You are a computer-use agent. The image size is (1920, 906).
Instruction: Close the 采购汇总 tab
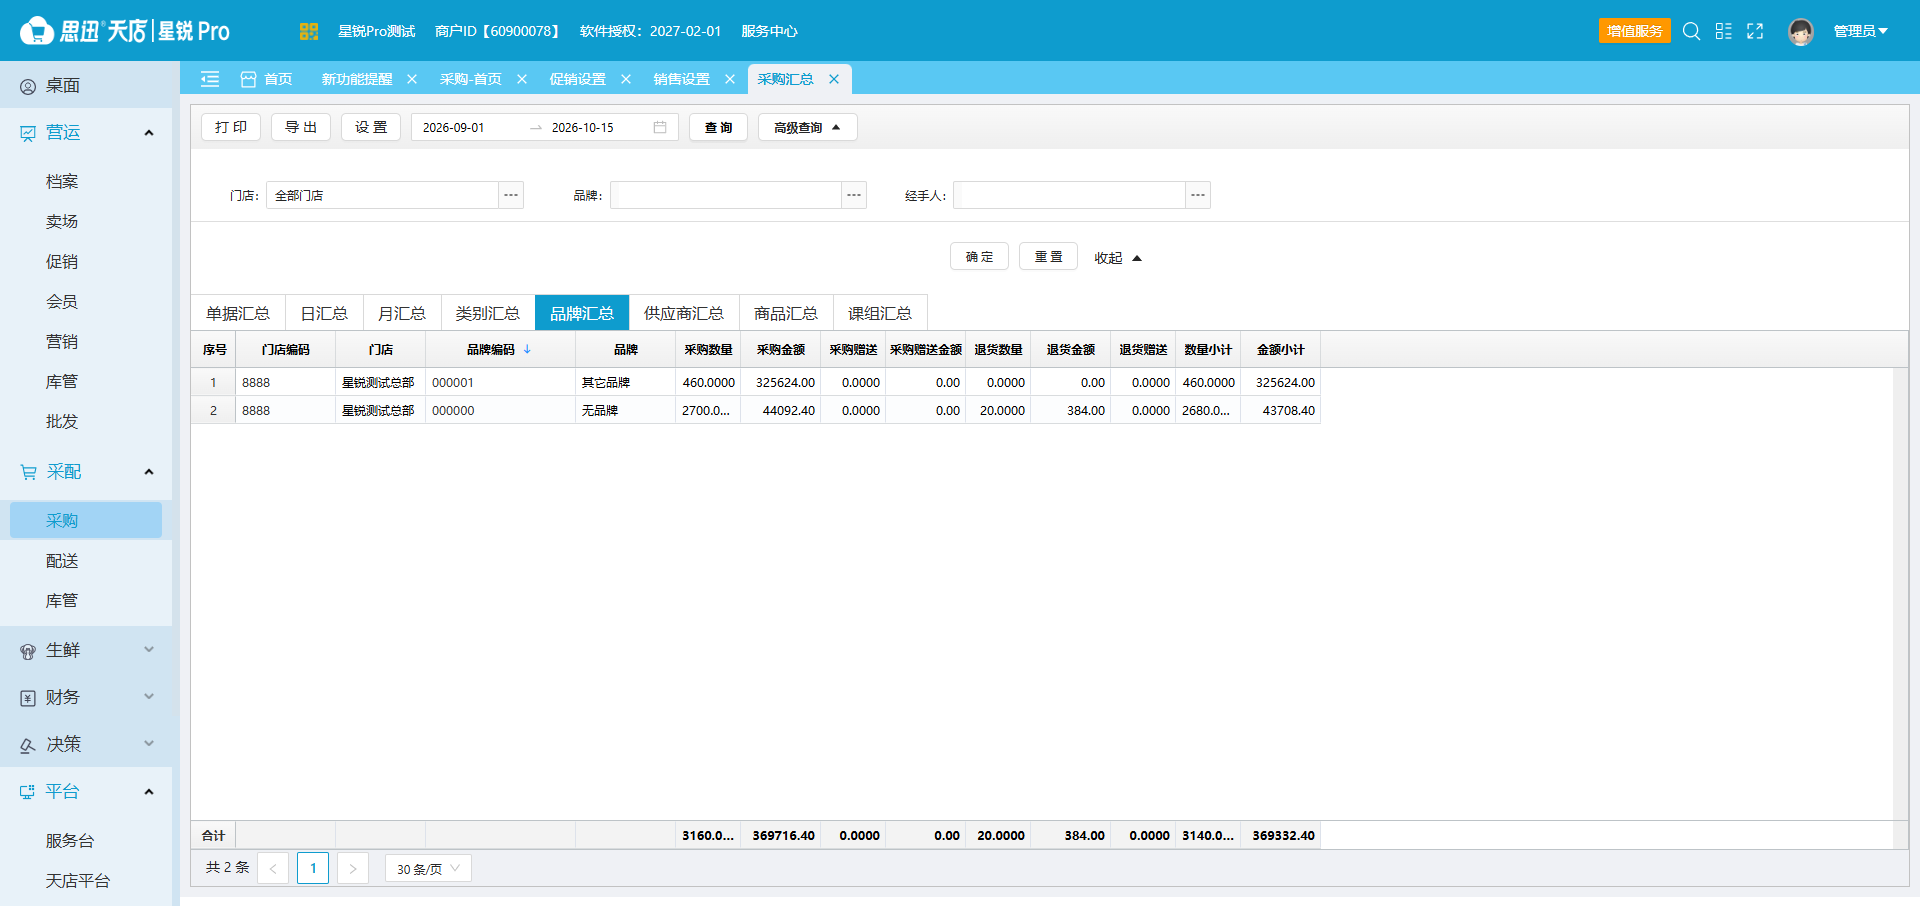point(834,79)
